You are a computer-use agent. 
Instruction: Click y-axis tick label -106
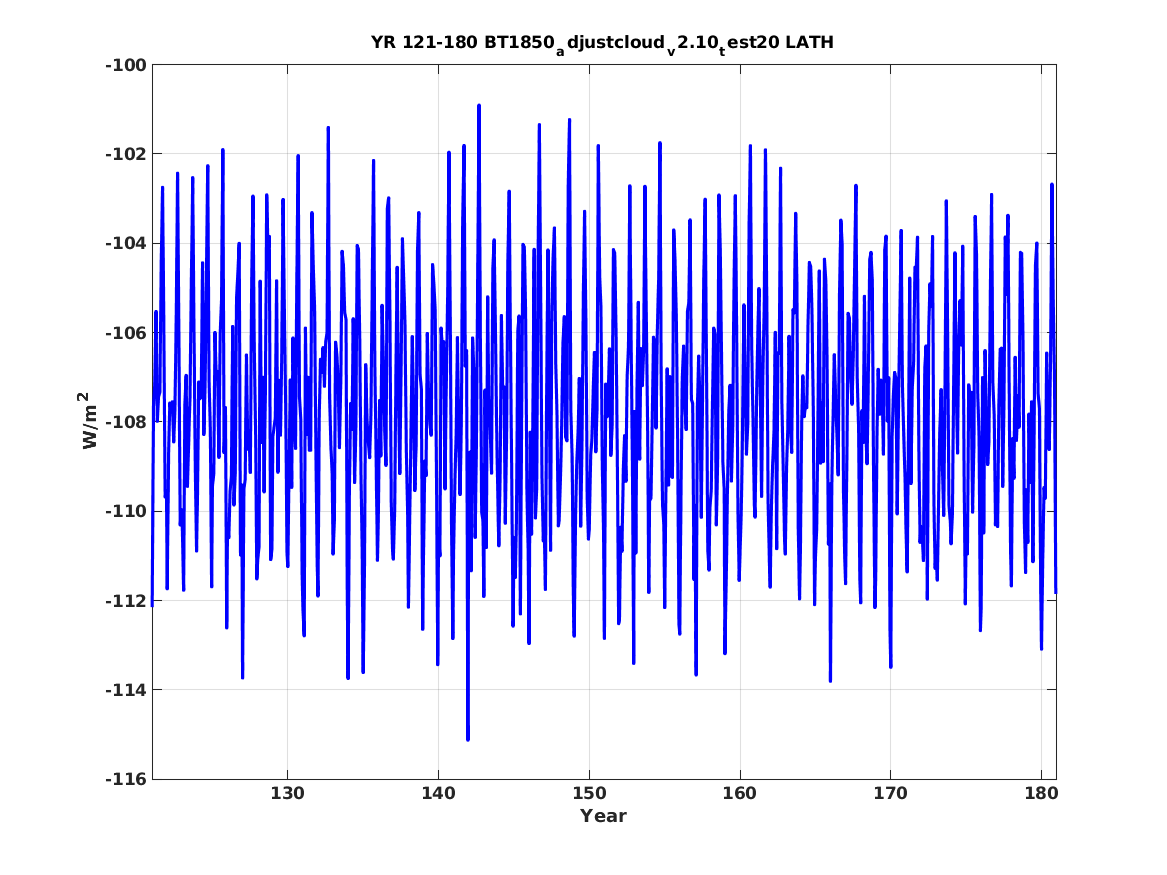(126, 333)
